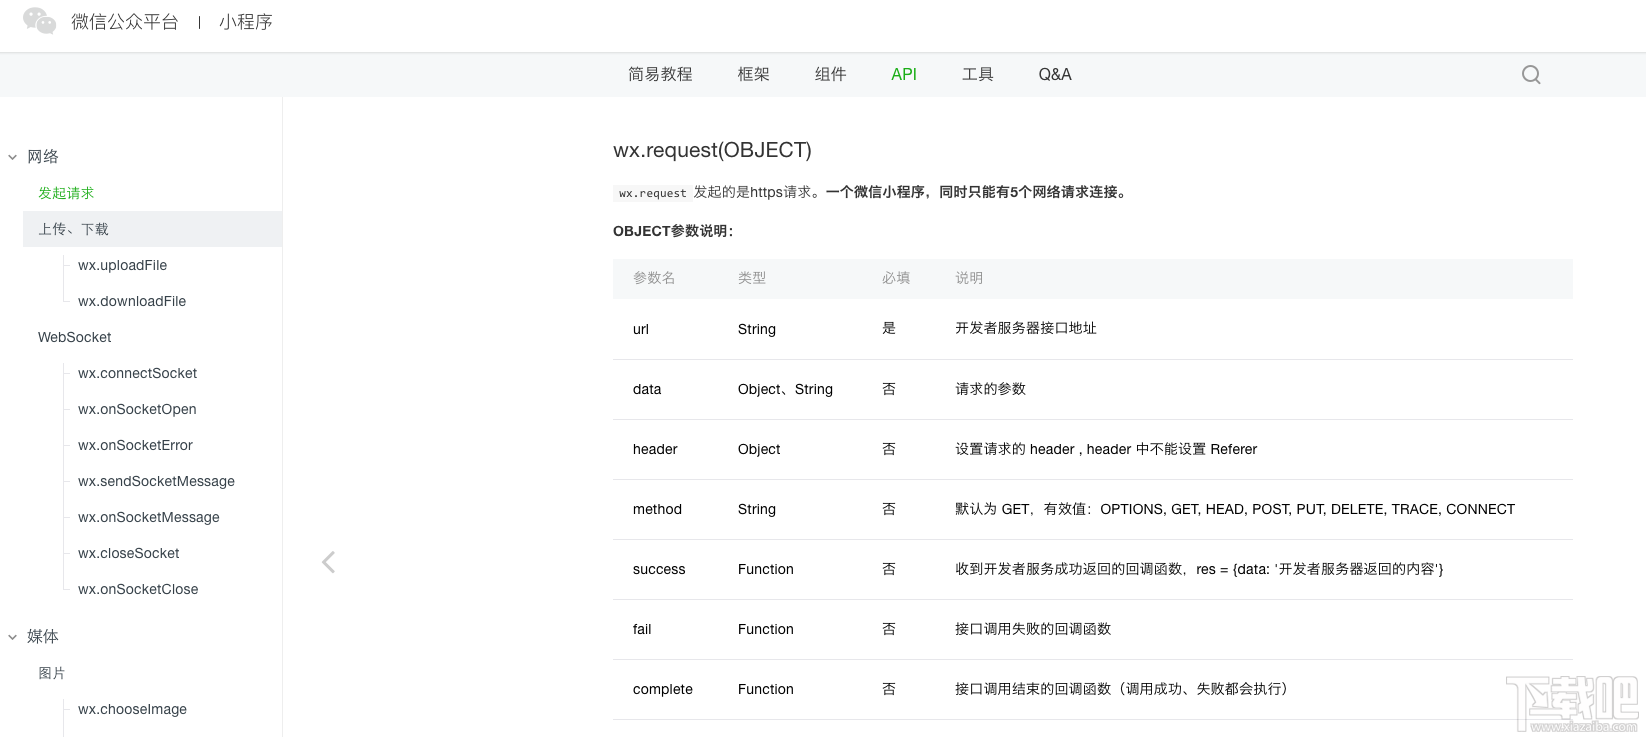The height and width of the screenshot is (737, 1646).
Task: Click 接口调用失败的回调函数 description
Action: click(x=1033, y=629)
